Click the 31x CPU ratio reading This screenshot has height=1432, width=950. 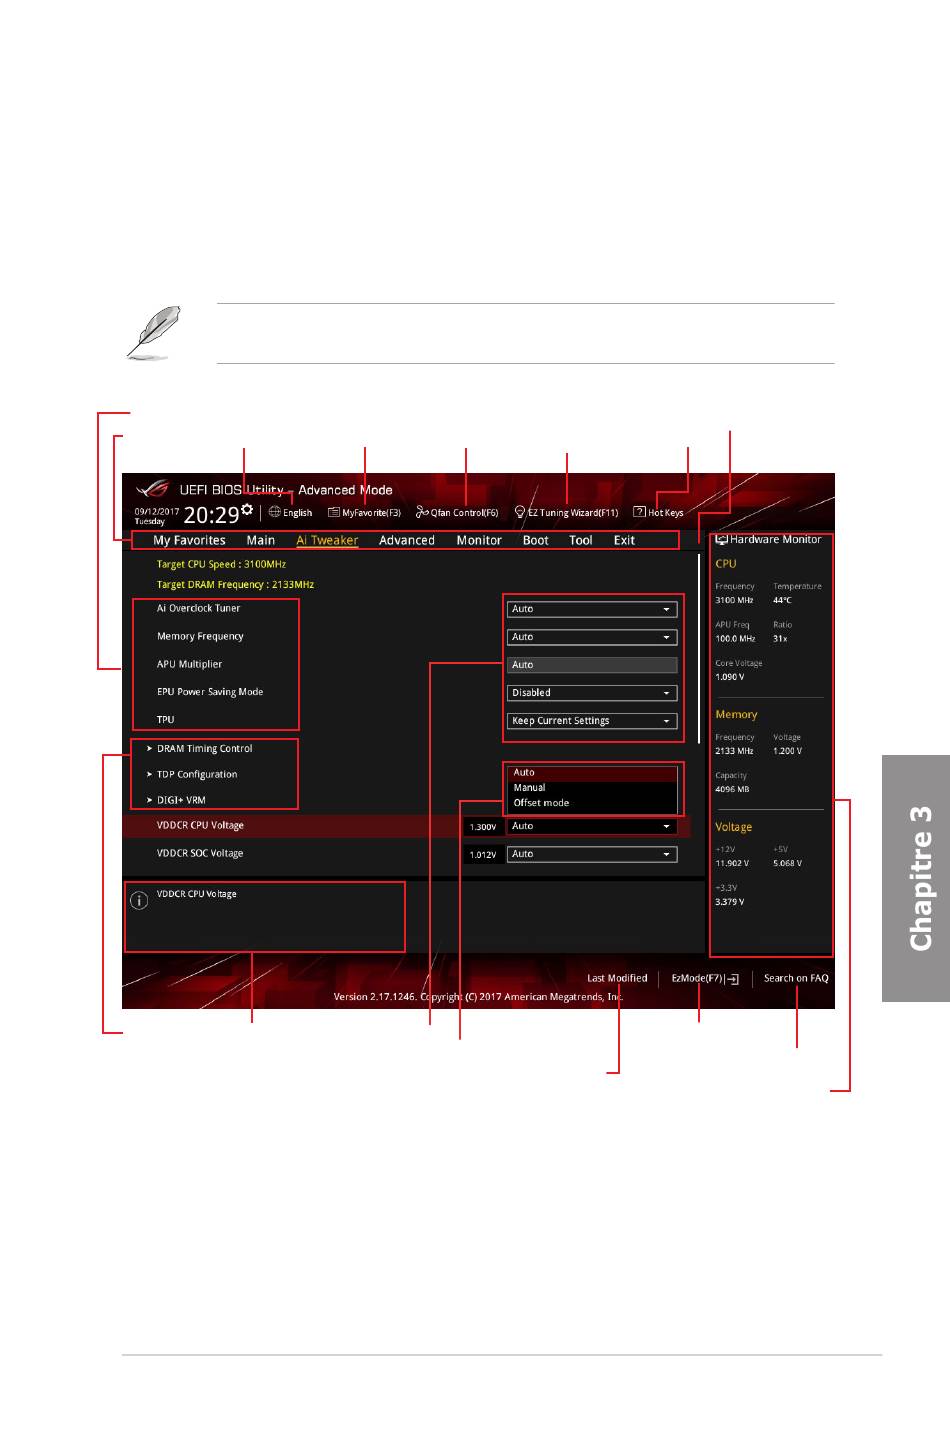click(780, 639)
